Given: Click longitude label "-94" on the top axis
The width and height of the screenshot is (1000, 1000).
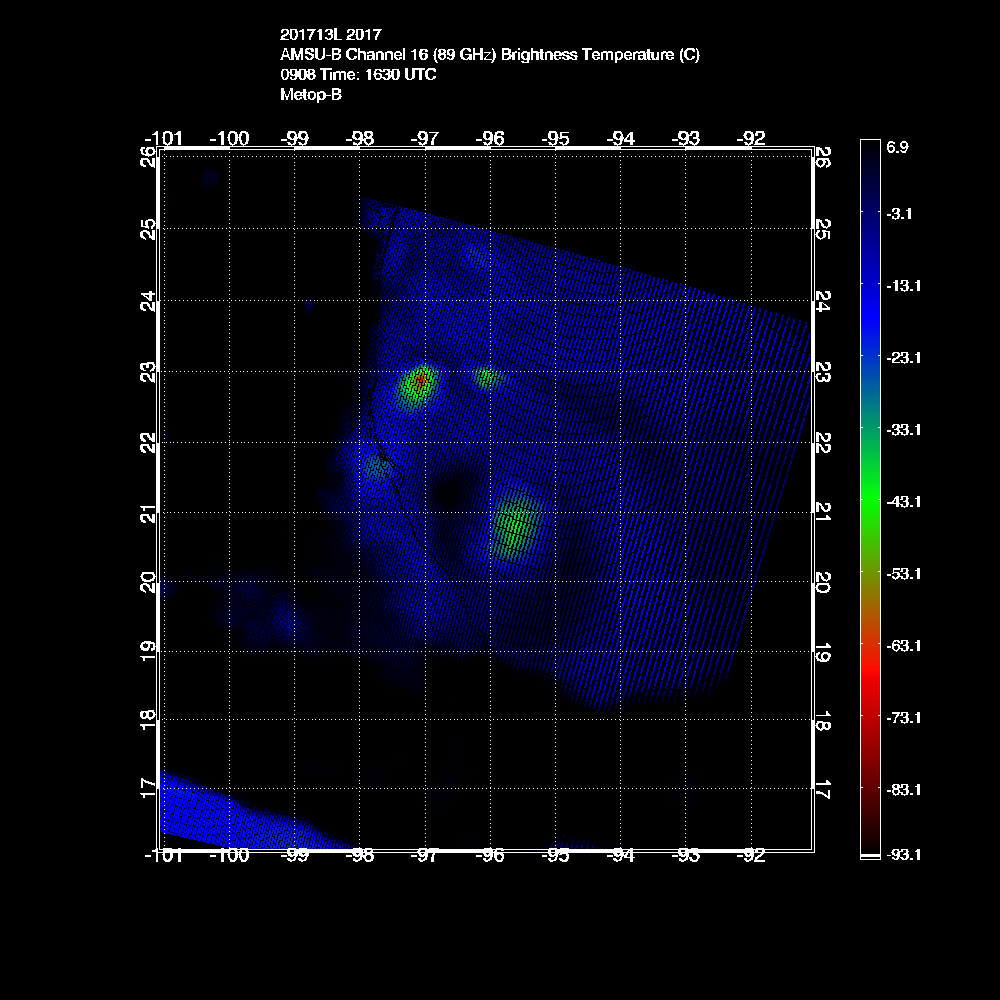Looking at the screenshot, I should (621, 138).
